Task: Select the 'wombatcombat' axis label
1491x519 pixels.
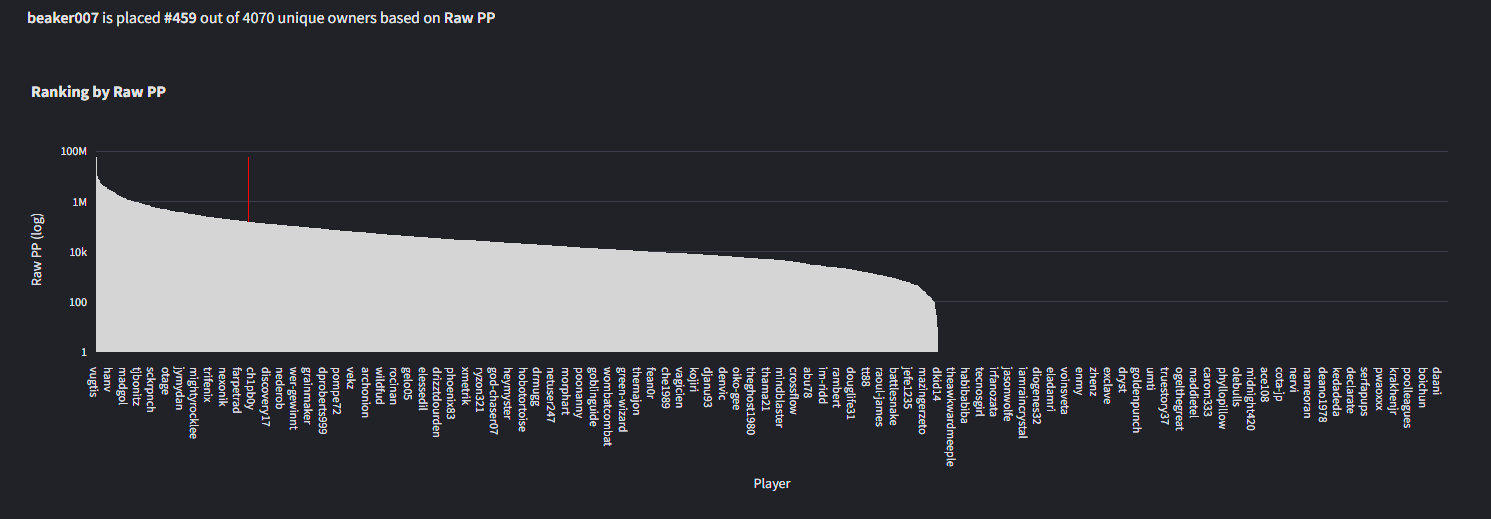Action: (608, 406)
